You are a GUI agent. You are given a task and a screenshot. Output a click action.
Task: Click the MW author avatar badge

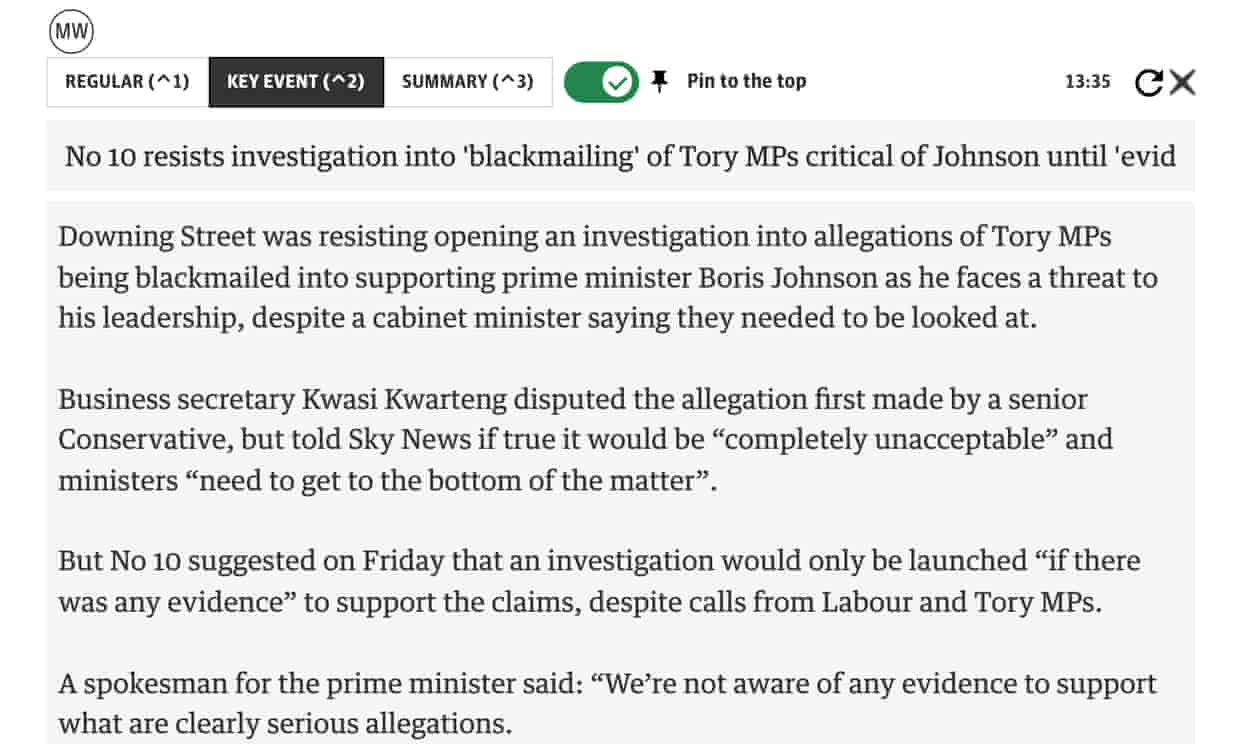coord(71,33)
